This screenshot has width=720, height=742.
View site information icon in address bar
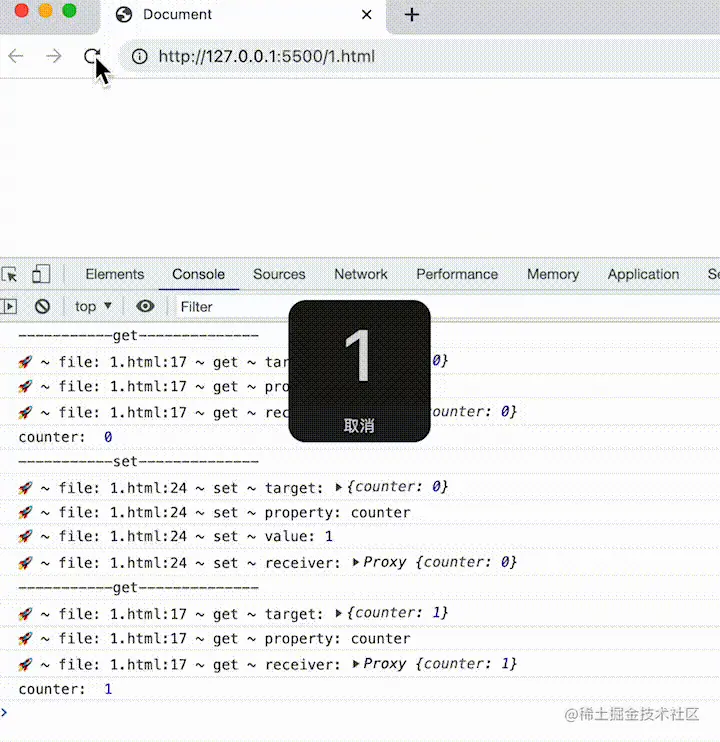click(x=140, y=56)
